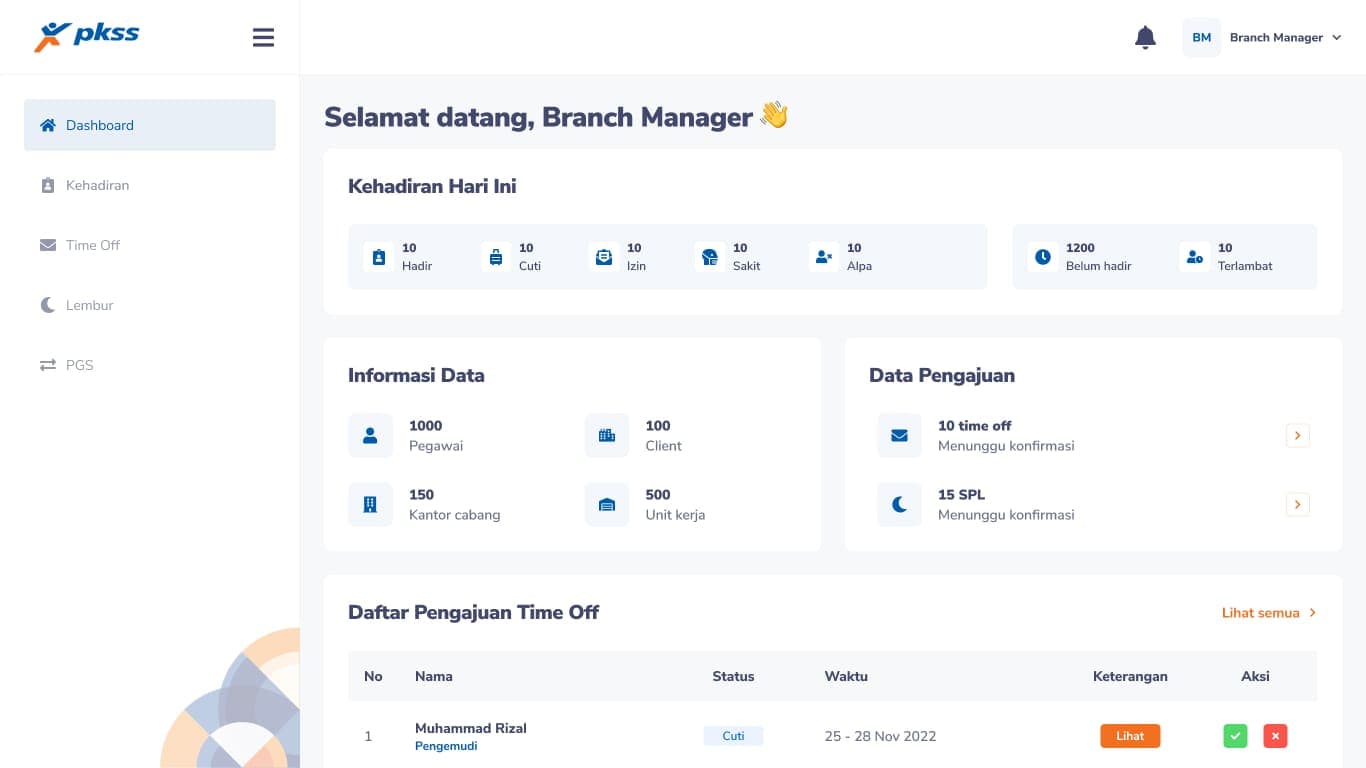
Task: Expand the Branch Manager dropdown arrow
Action: click(x=1336, y=38)
